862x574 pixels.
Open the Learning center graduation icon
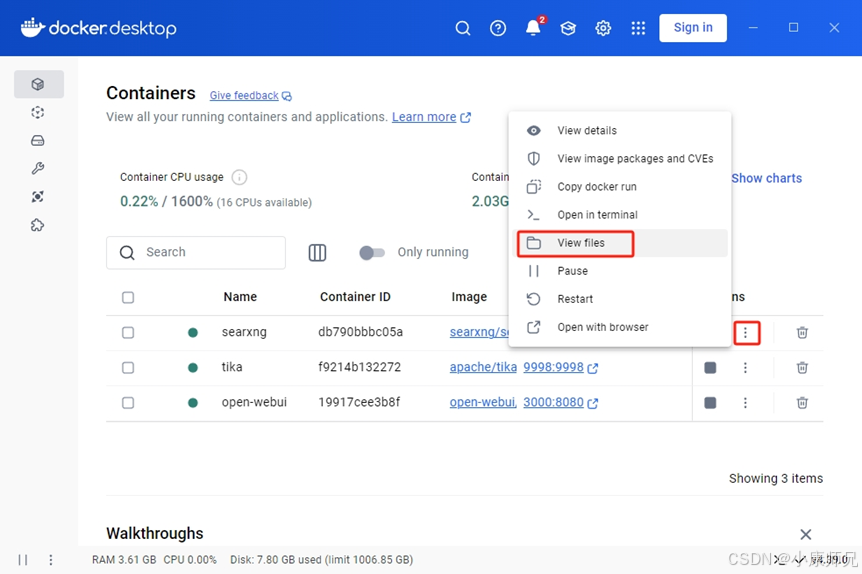568,28
